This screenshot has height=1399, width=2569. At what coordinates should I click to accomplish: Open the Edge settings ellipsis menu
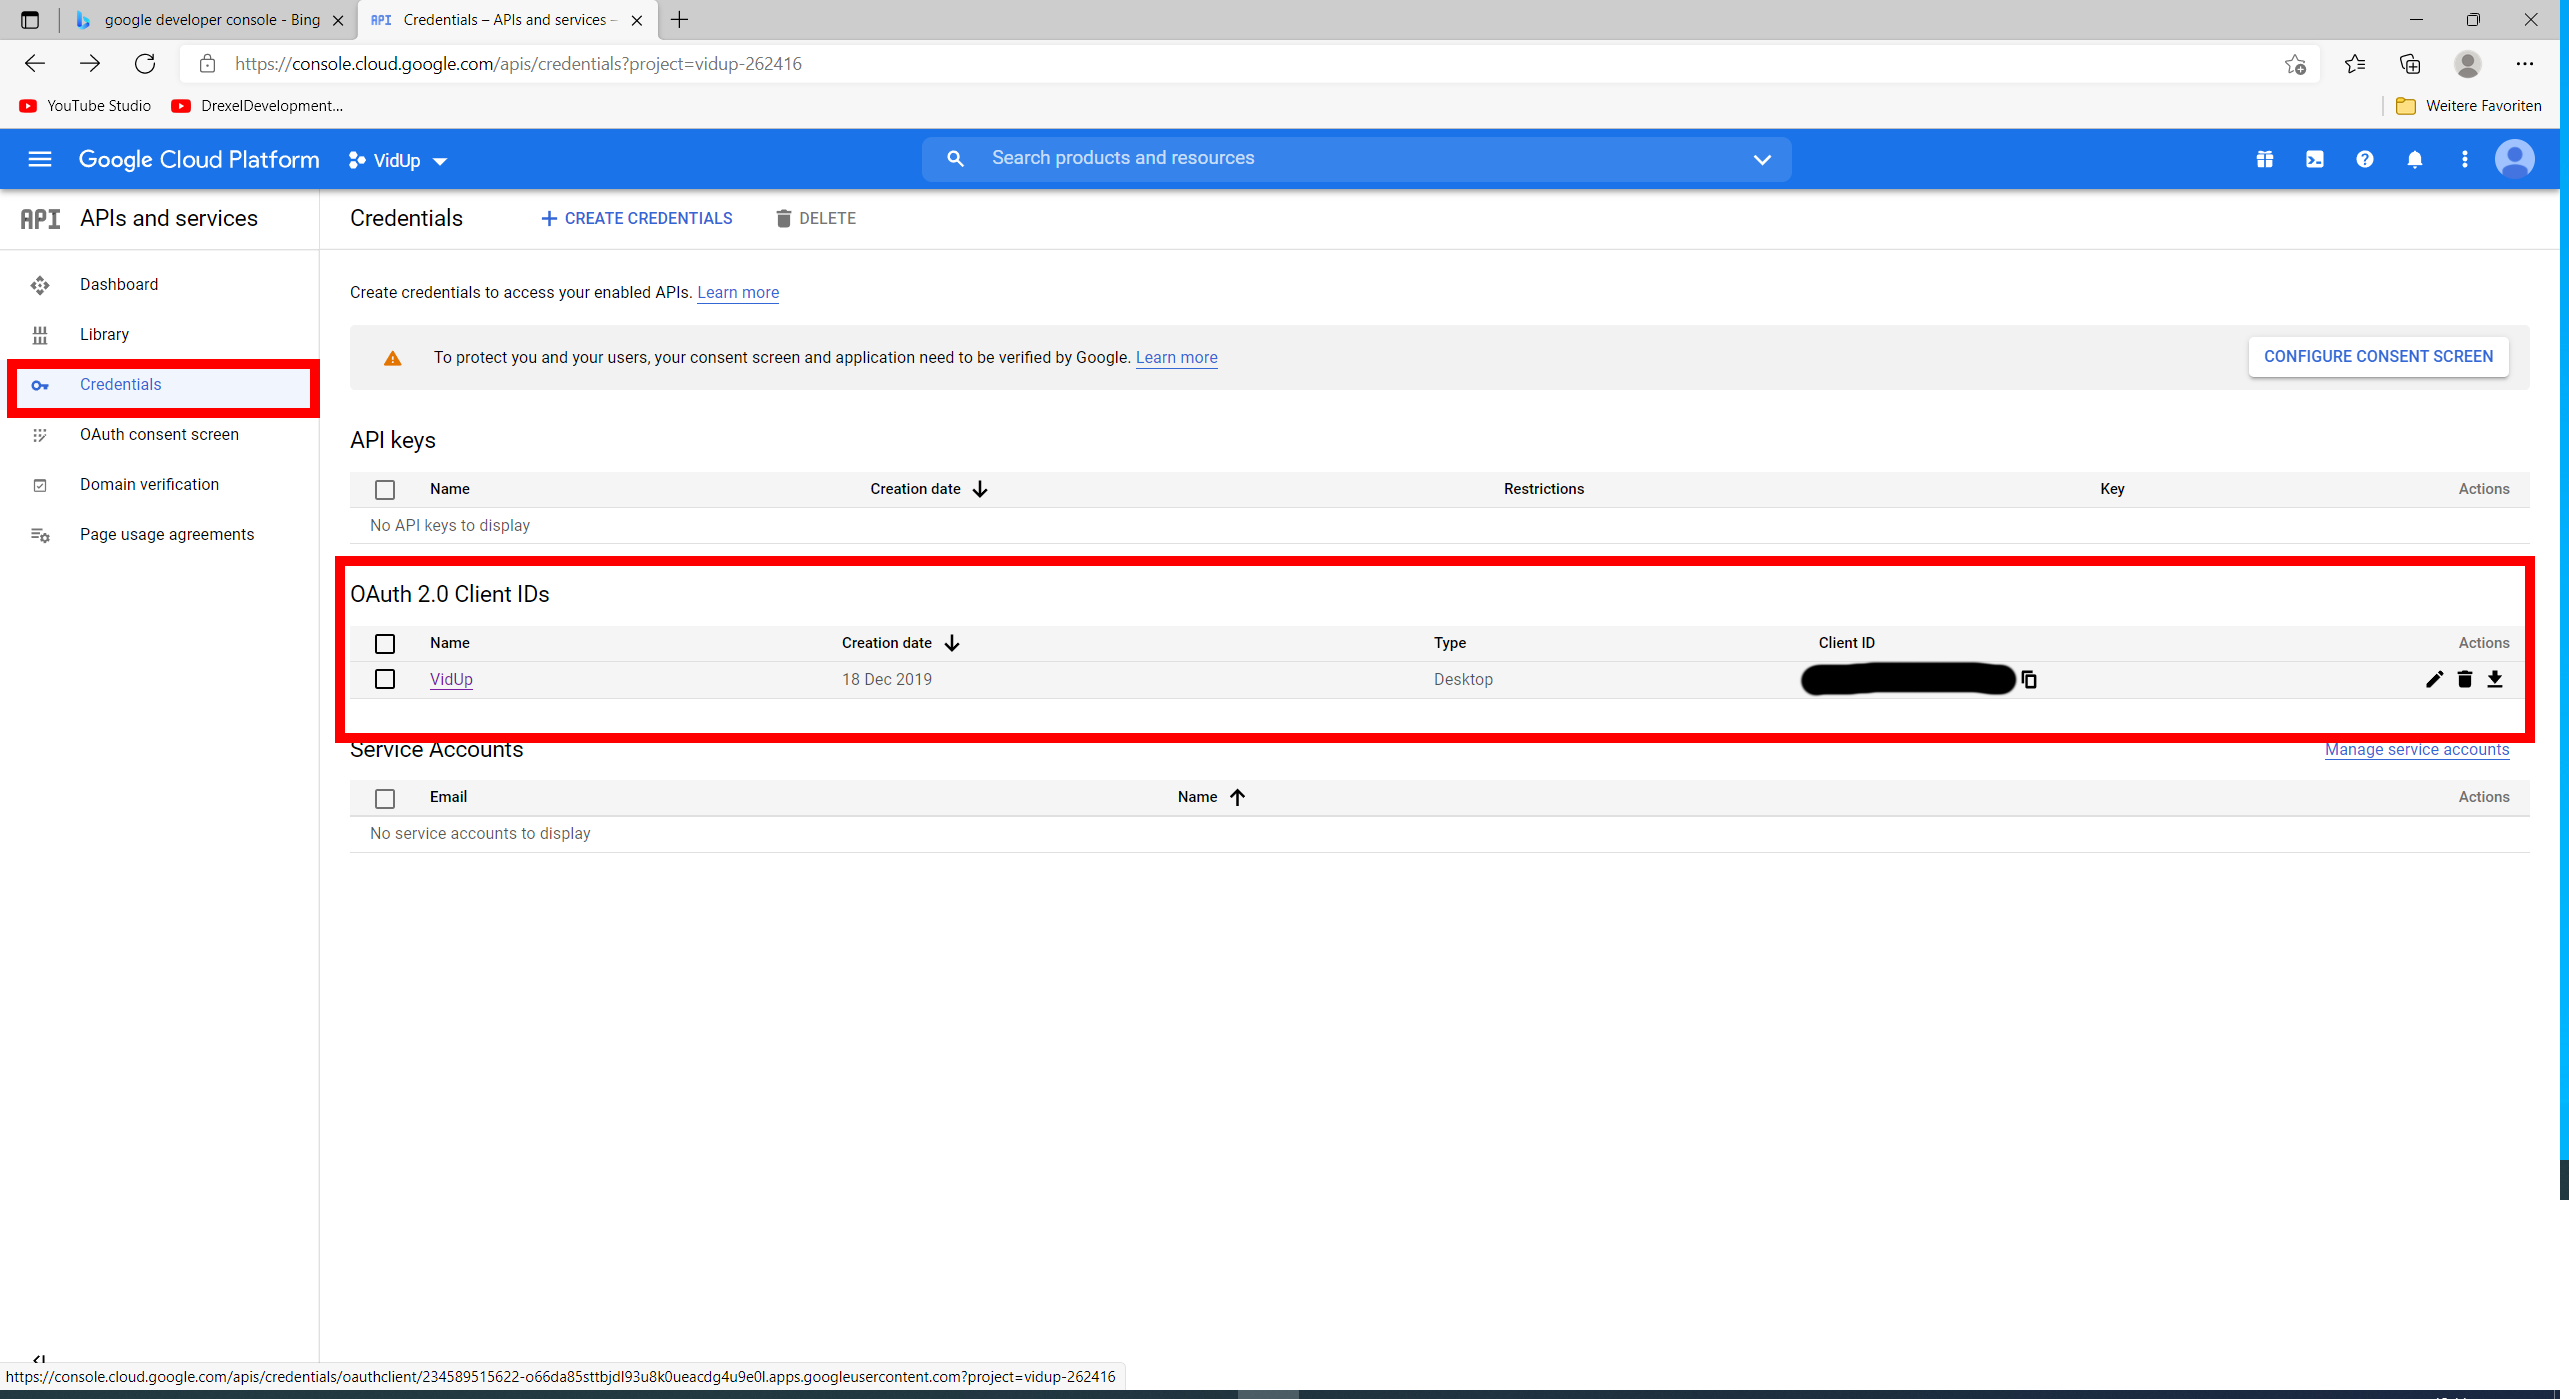tap(2525, 64)
